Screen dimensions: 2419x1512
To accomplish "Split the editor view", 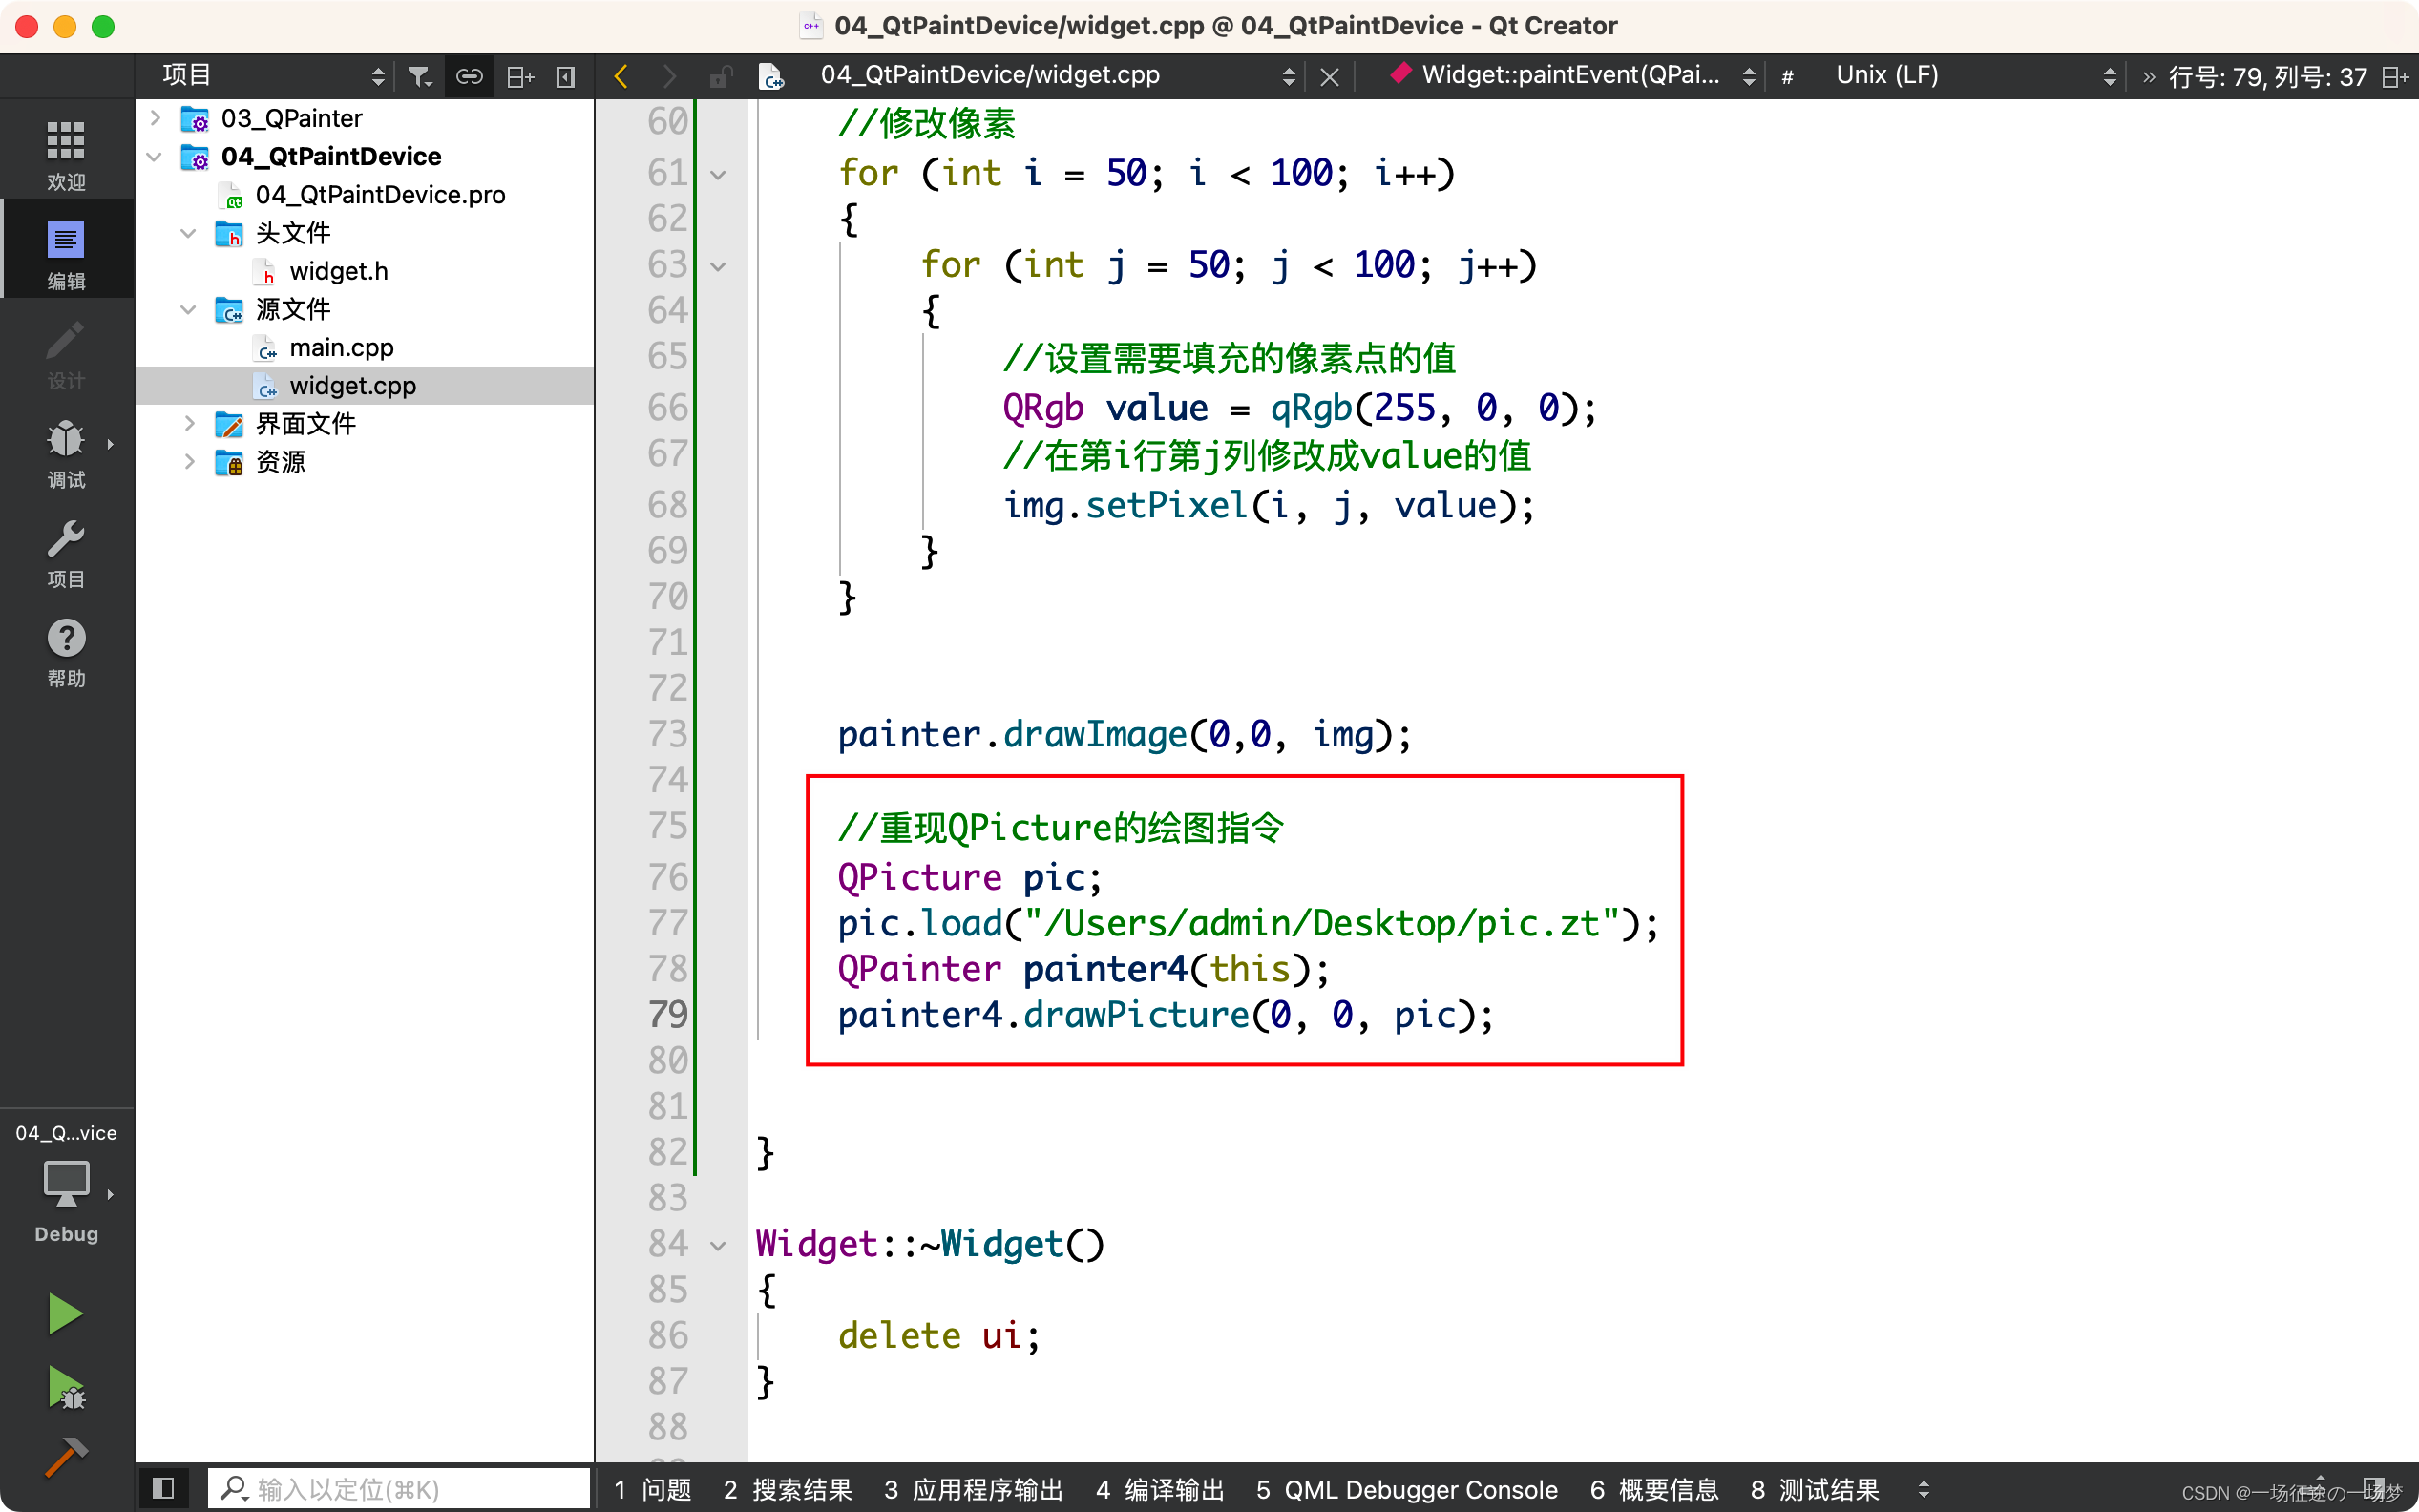I will tap(2395, 77).
